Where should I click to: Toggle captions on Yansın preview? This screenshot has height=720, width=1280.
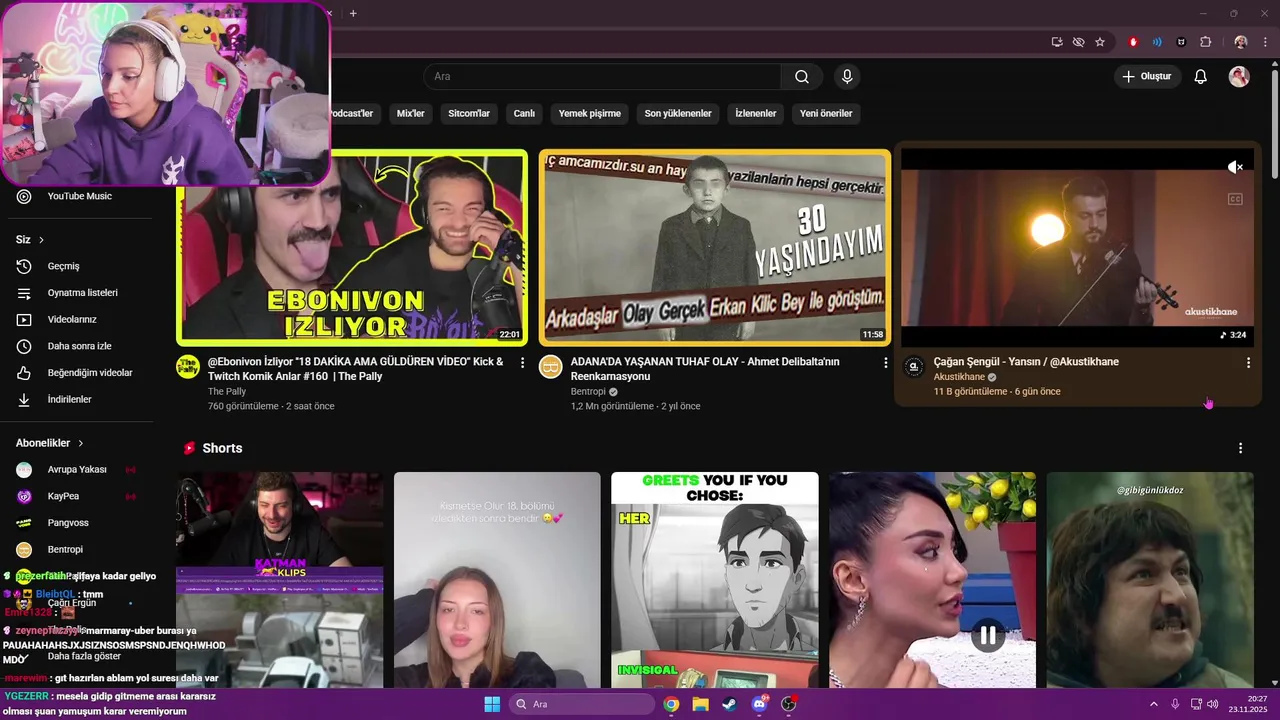coord(1235,199)
